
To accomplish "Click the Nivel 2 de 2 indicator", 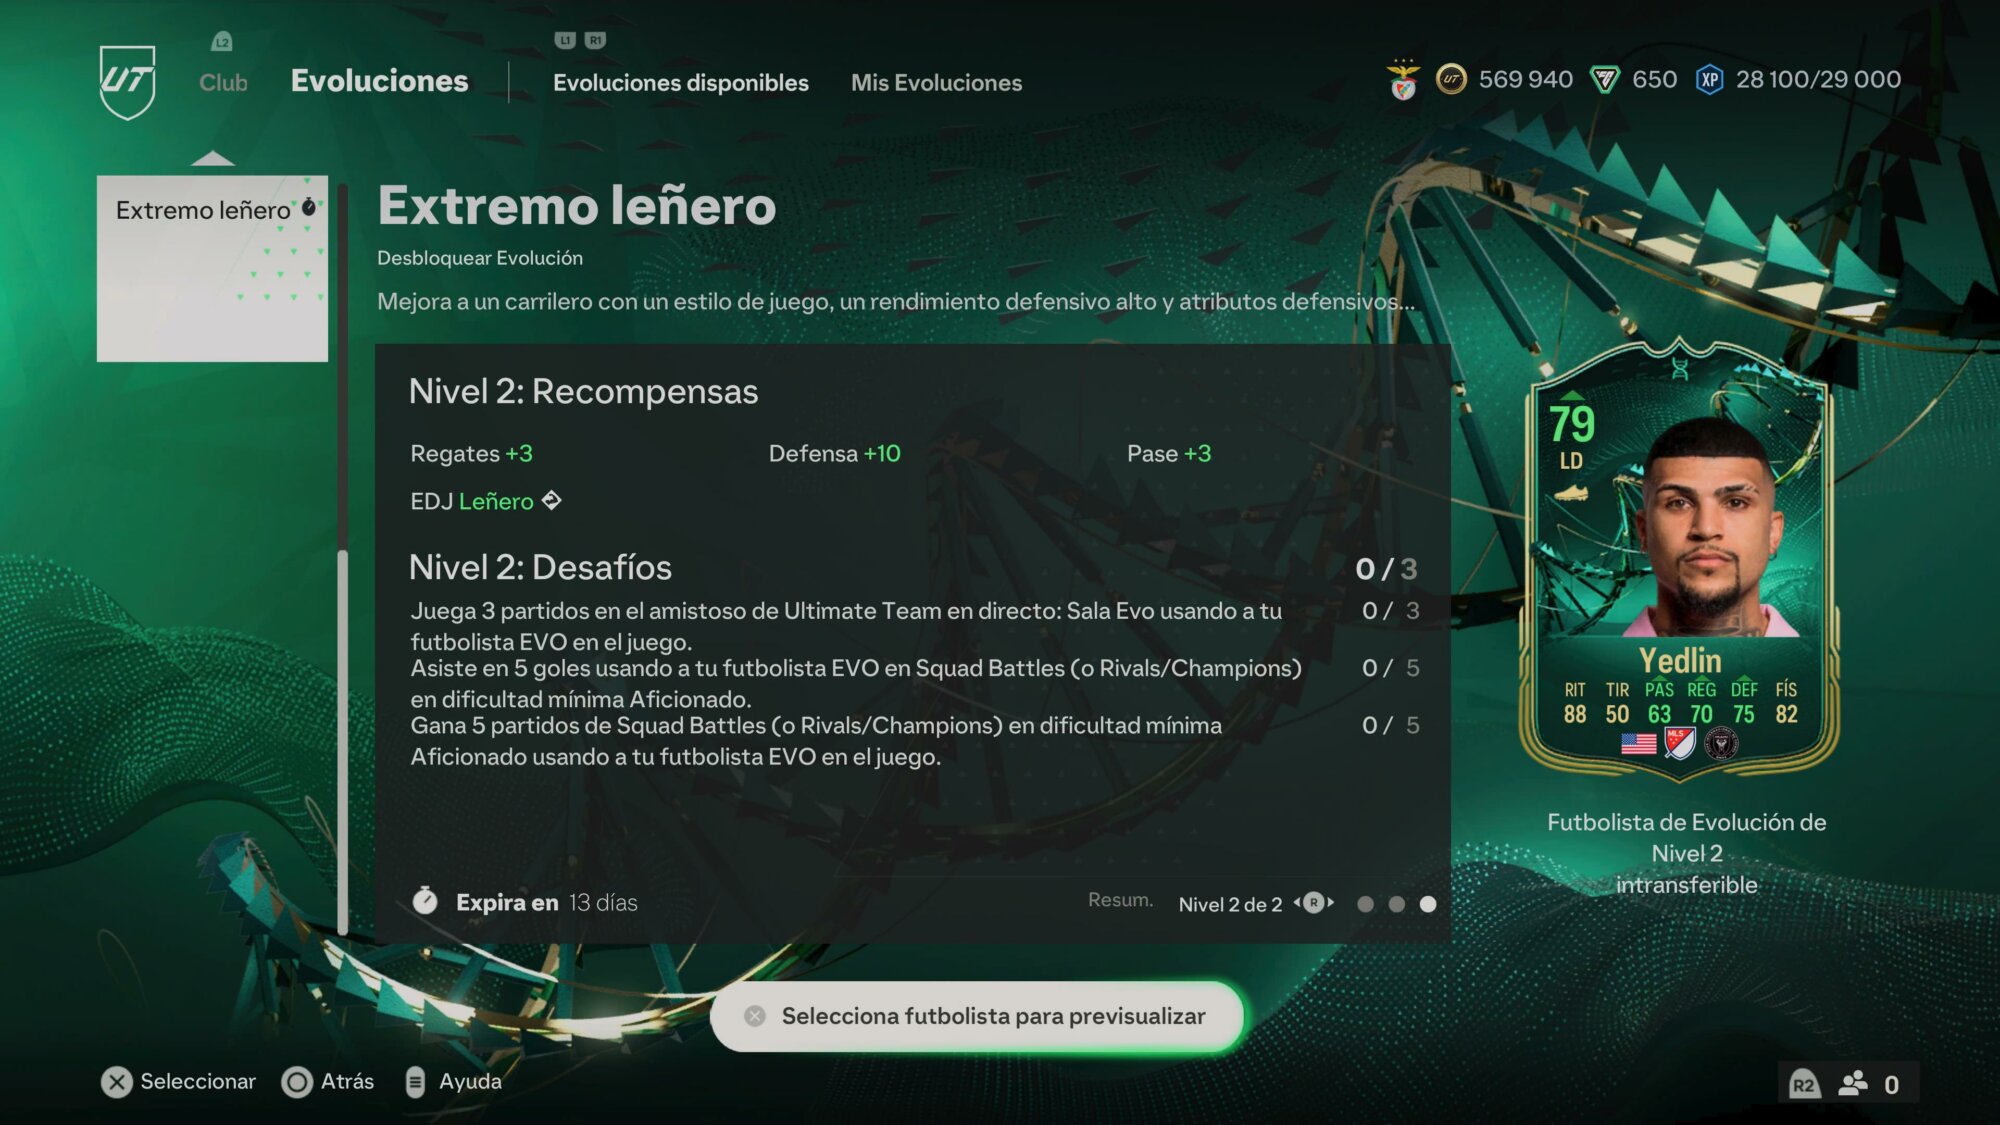I will (x=1230, y=905).
